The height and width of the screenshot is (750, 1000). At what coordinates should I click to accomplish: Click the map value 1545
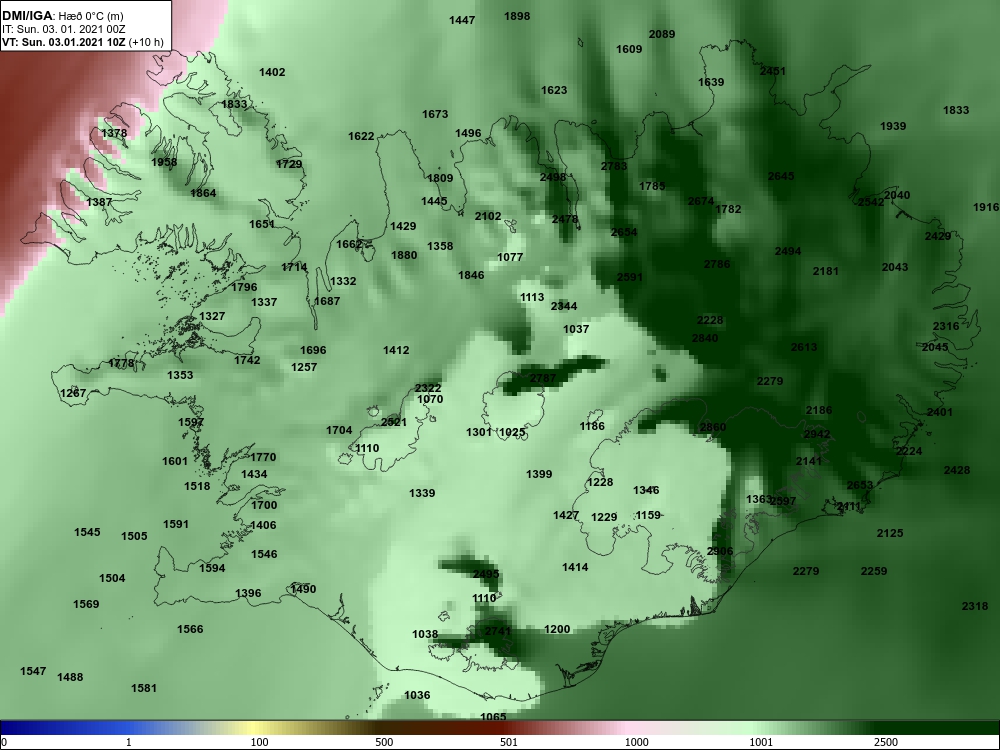pyautogui.click(x=87, y=533)
